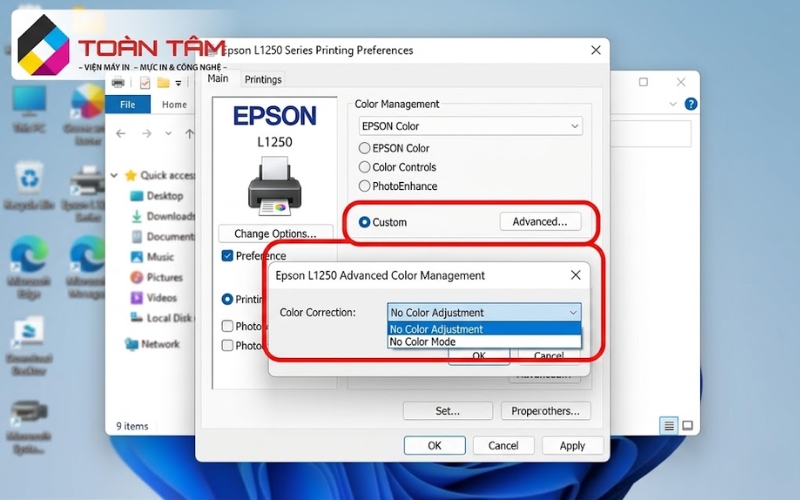This screenshot has width=800, height=500.
Task: Open the recent locations chevron in Explorer
Action: 168,134
